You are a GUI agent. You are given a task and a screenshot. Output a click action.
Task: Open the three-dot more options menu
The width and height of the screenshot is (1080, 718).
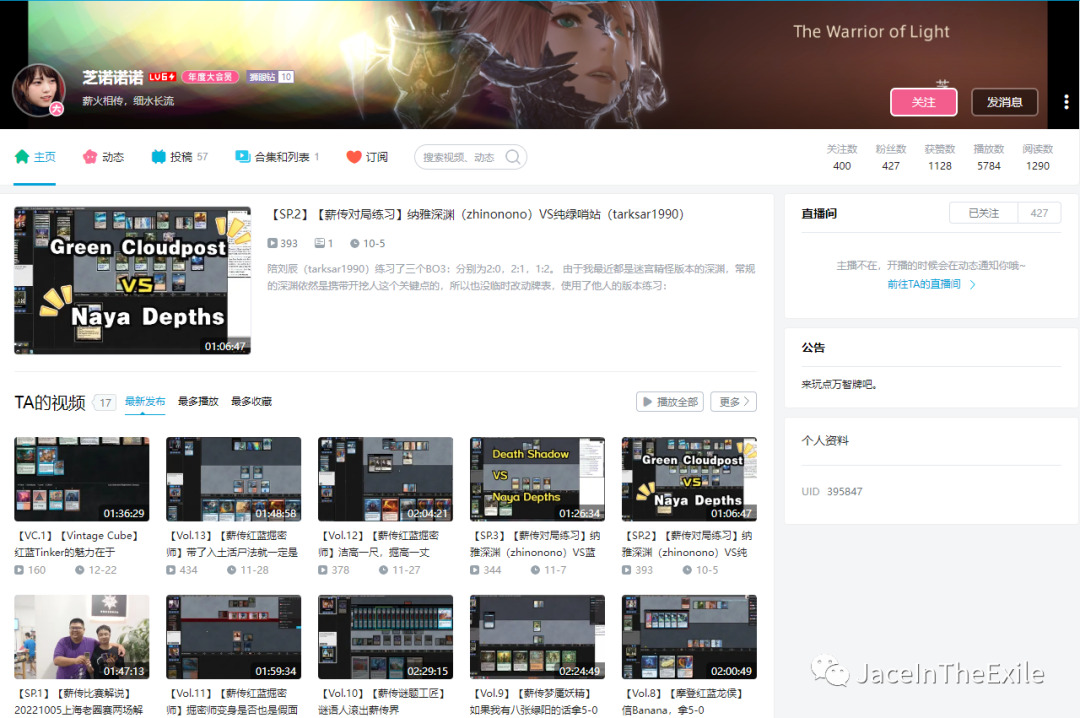point(1066,102)
